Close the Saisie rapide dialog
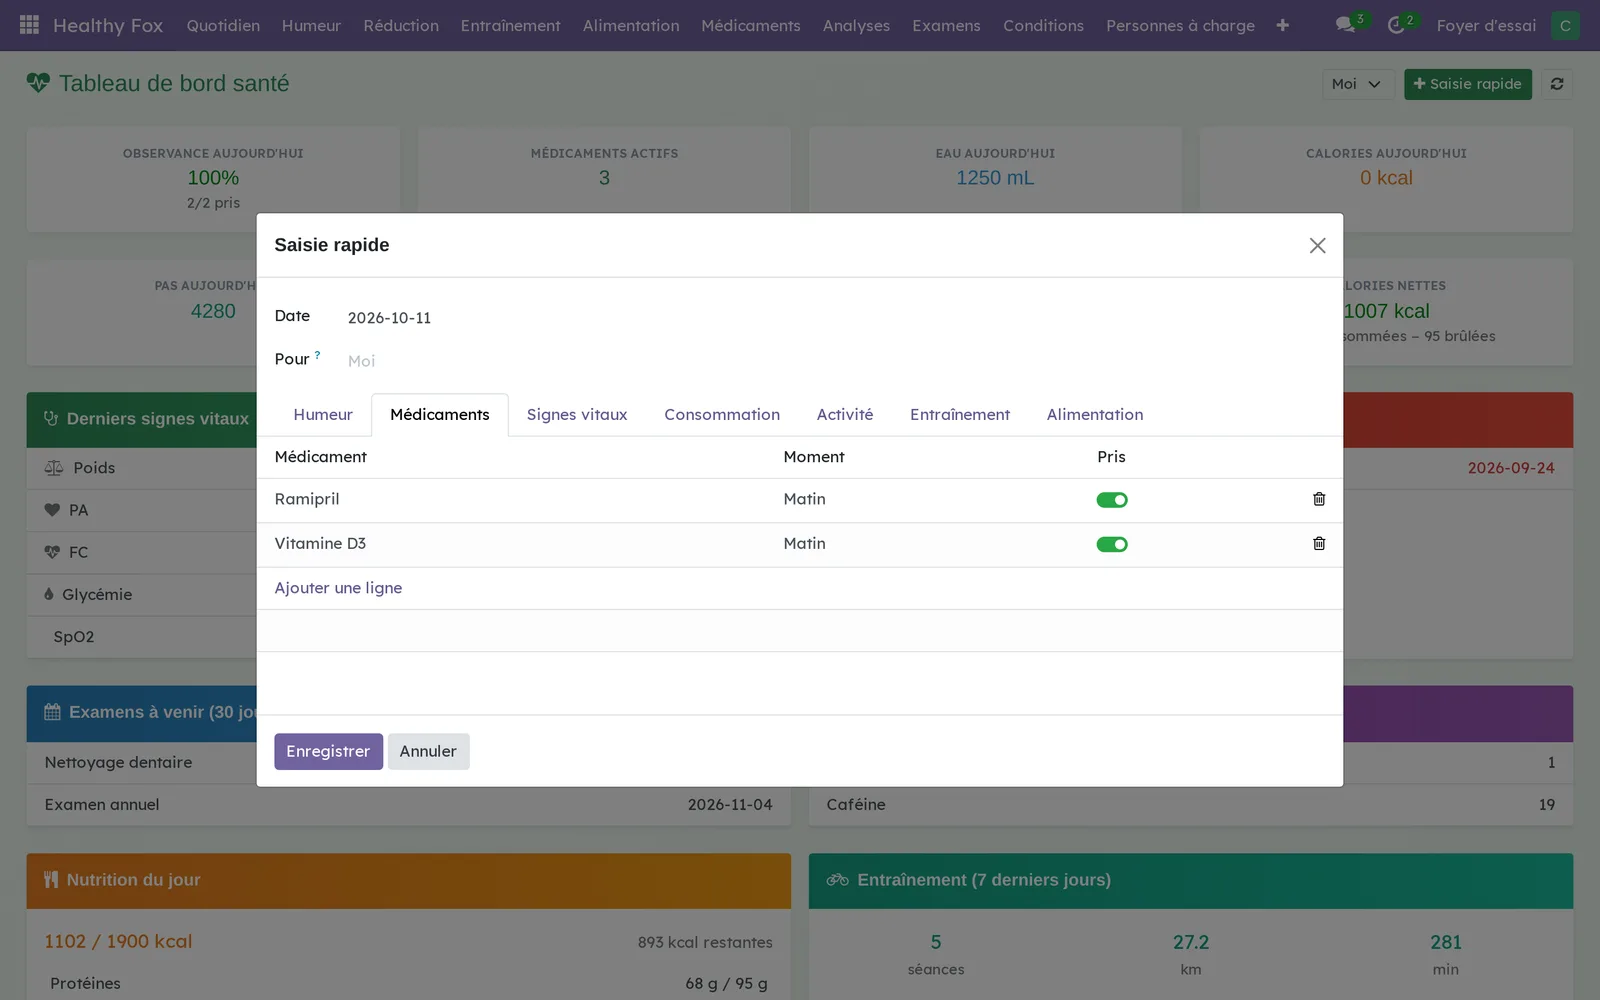 [1317, 246]
